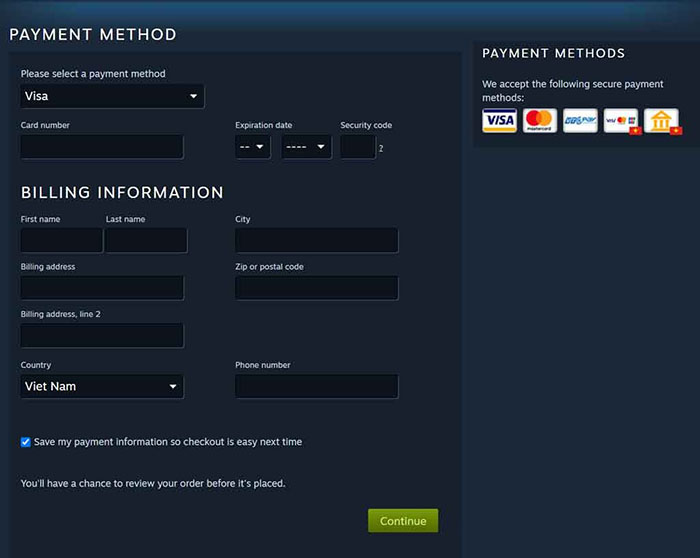Click the Zip or postal code field
Image resolution: width=700 pixels, height=558 pixels.
point(316,288)
